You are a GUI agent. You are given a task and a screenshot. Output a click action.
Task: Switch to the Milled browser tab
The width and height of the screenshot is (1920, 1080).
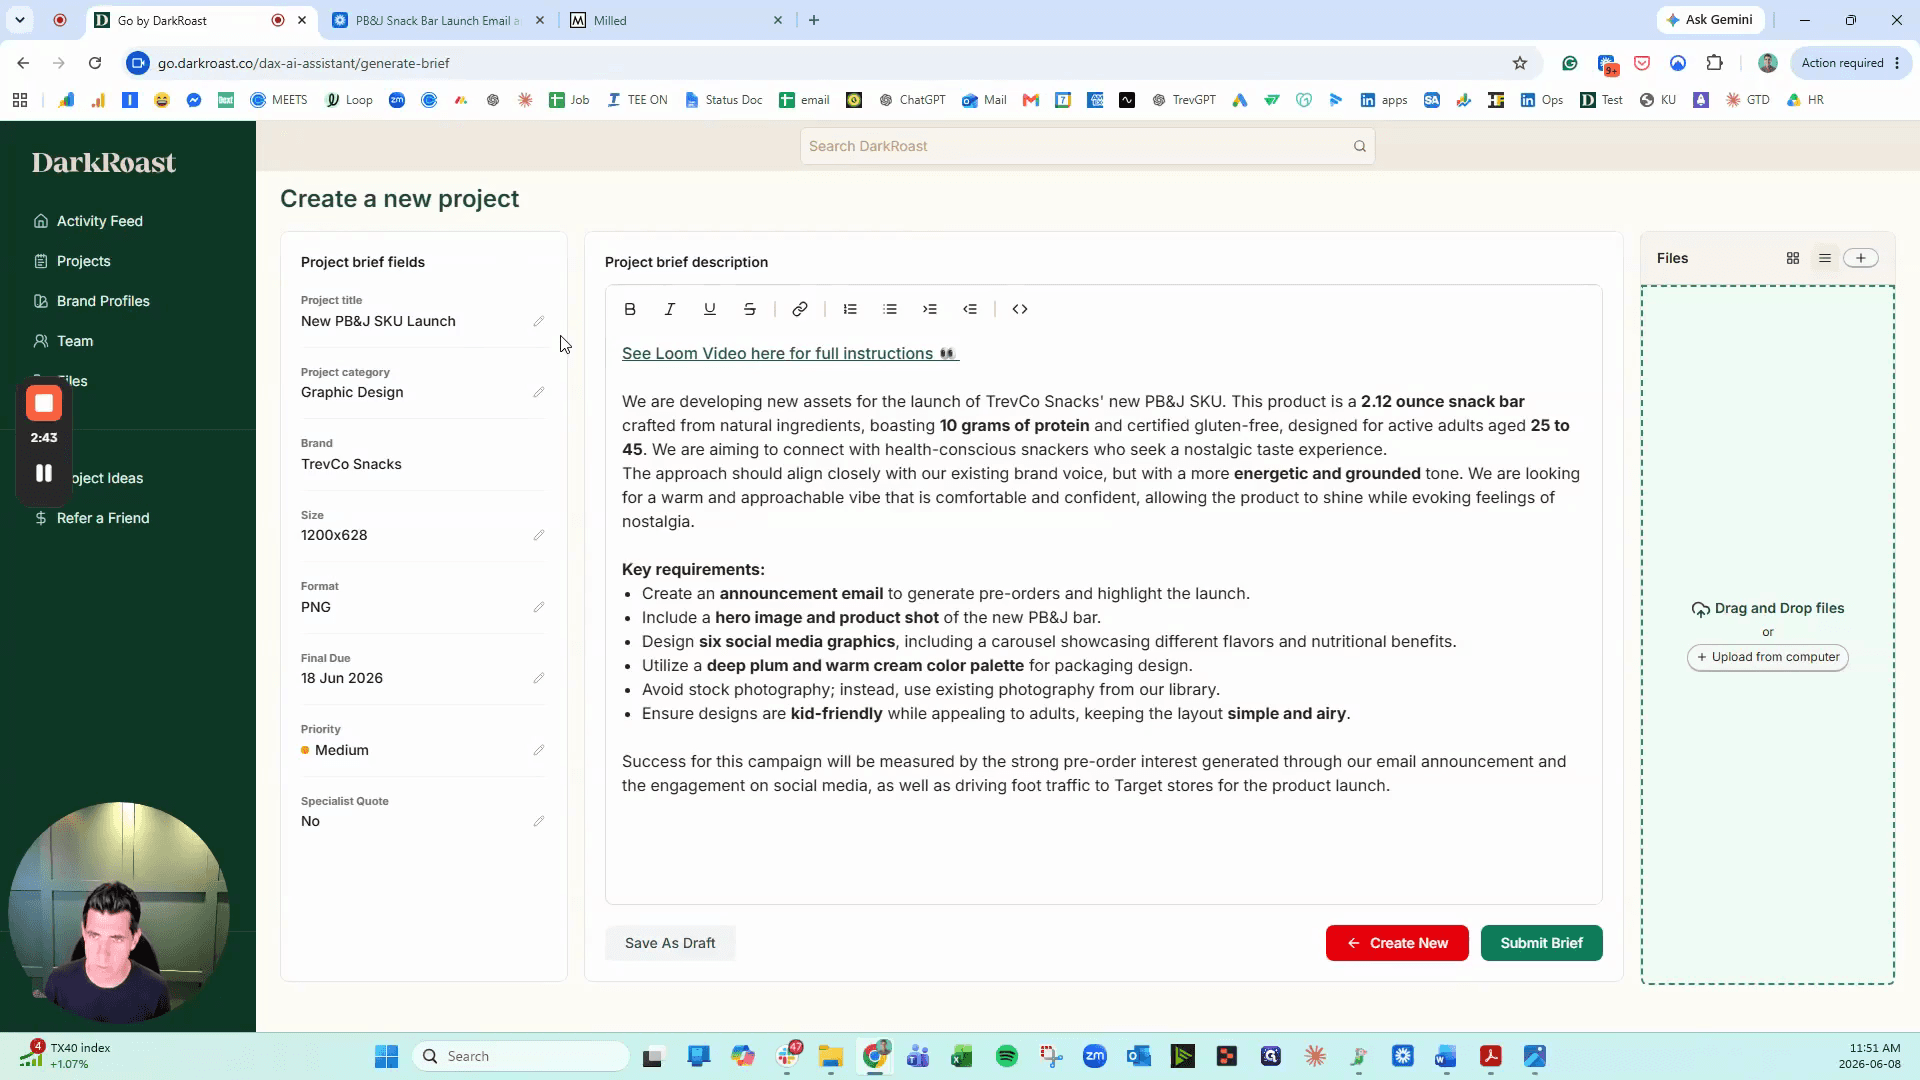coord(676,20)
